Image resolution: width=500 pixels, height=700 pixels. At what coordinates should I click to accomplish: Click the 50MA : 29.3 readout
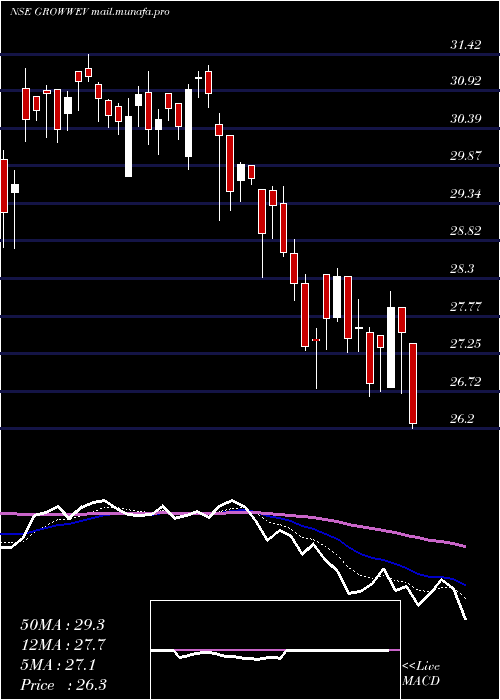coord(63,625)
